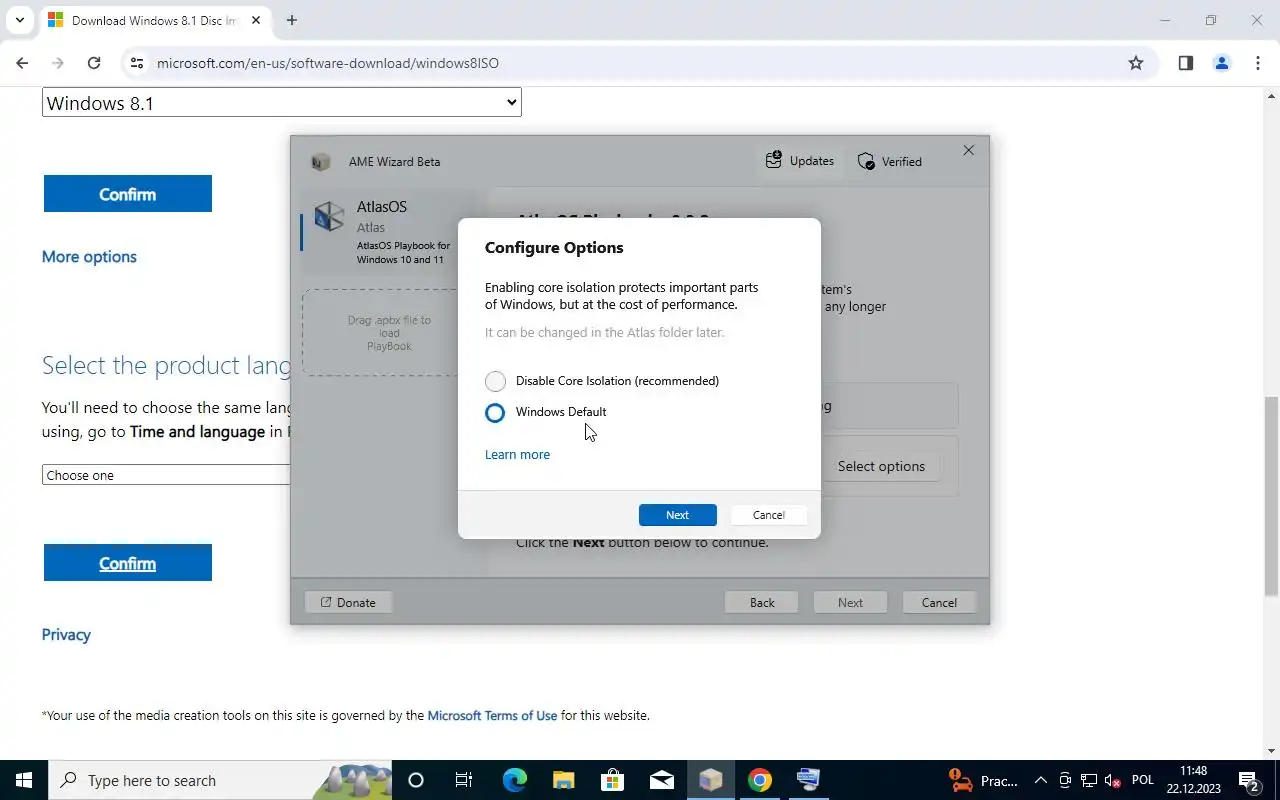This screenshot has width=1280, height=800.
Task: Click the page vertical scrollbar thumb
Action: pyautogui.click(x=1272, y=497)
